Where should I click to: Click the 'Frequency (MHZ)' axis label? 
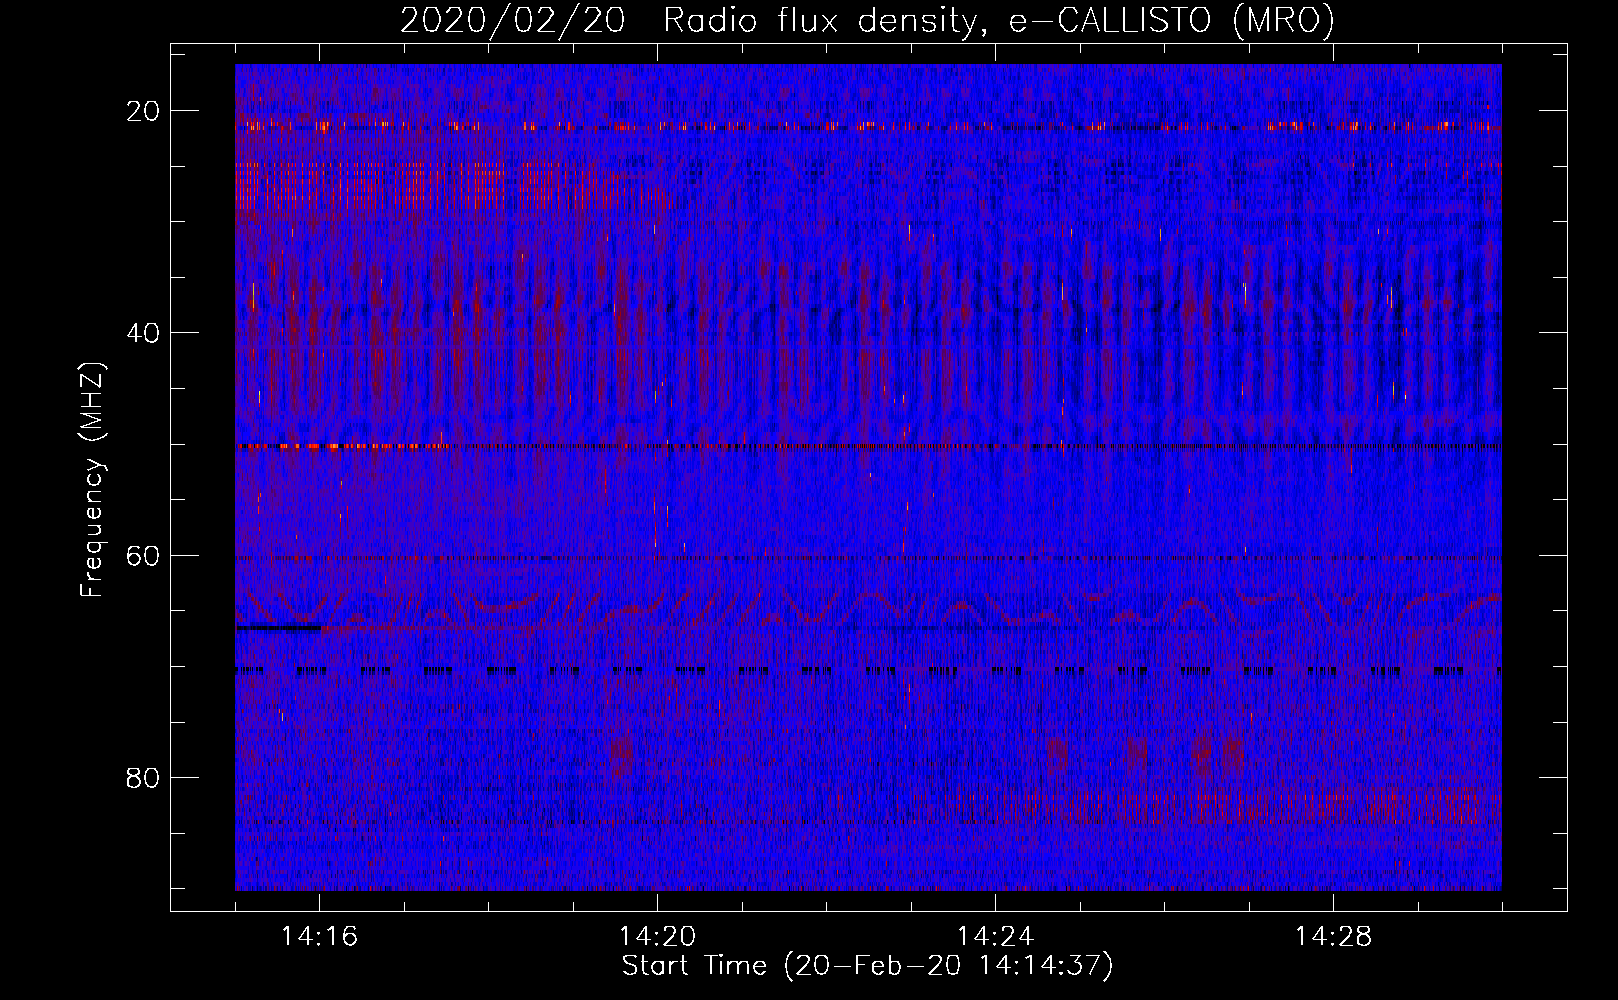click(x=92, y=480)
